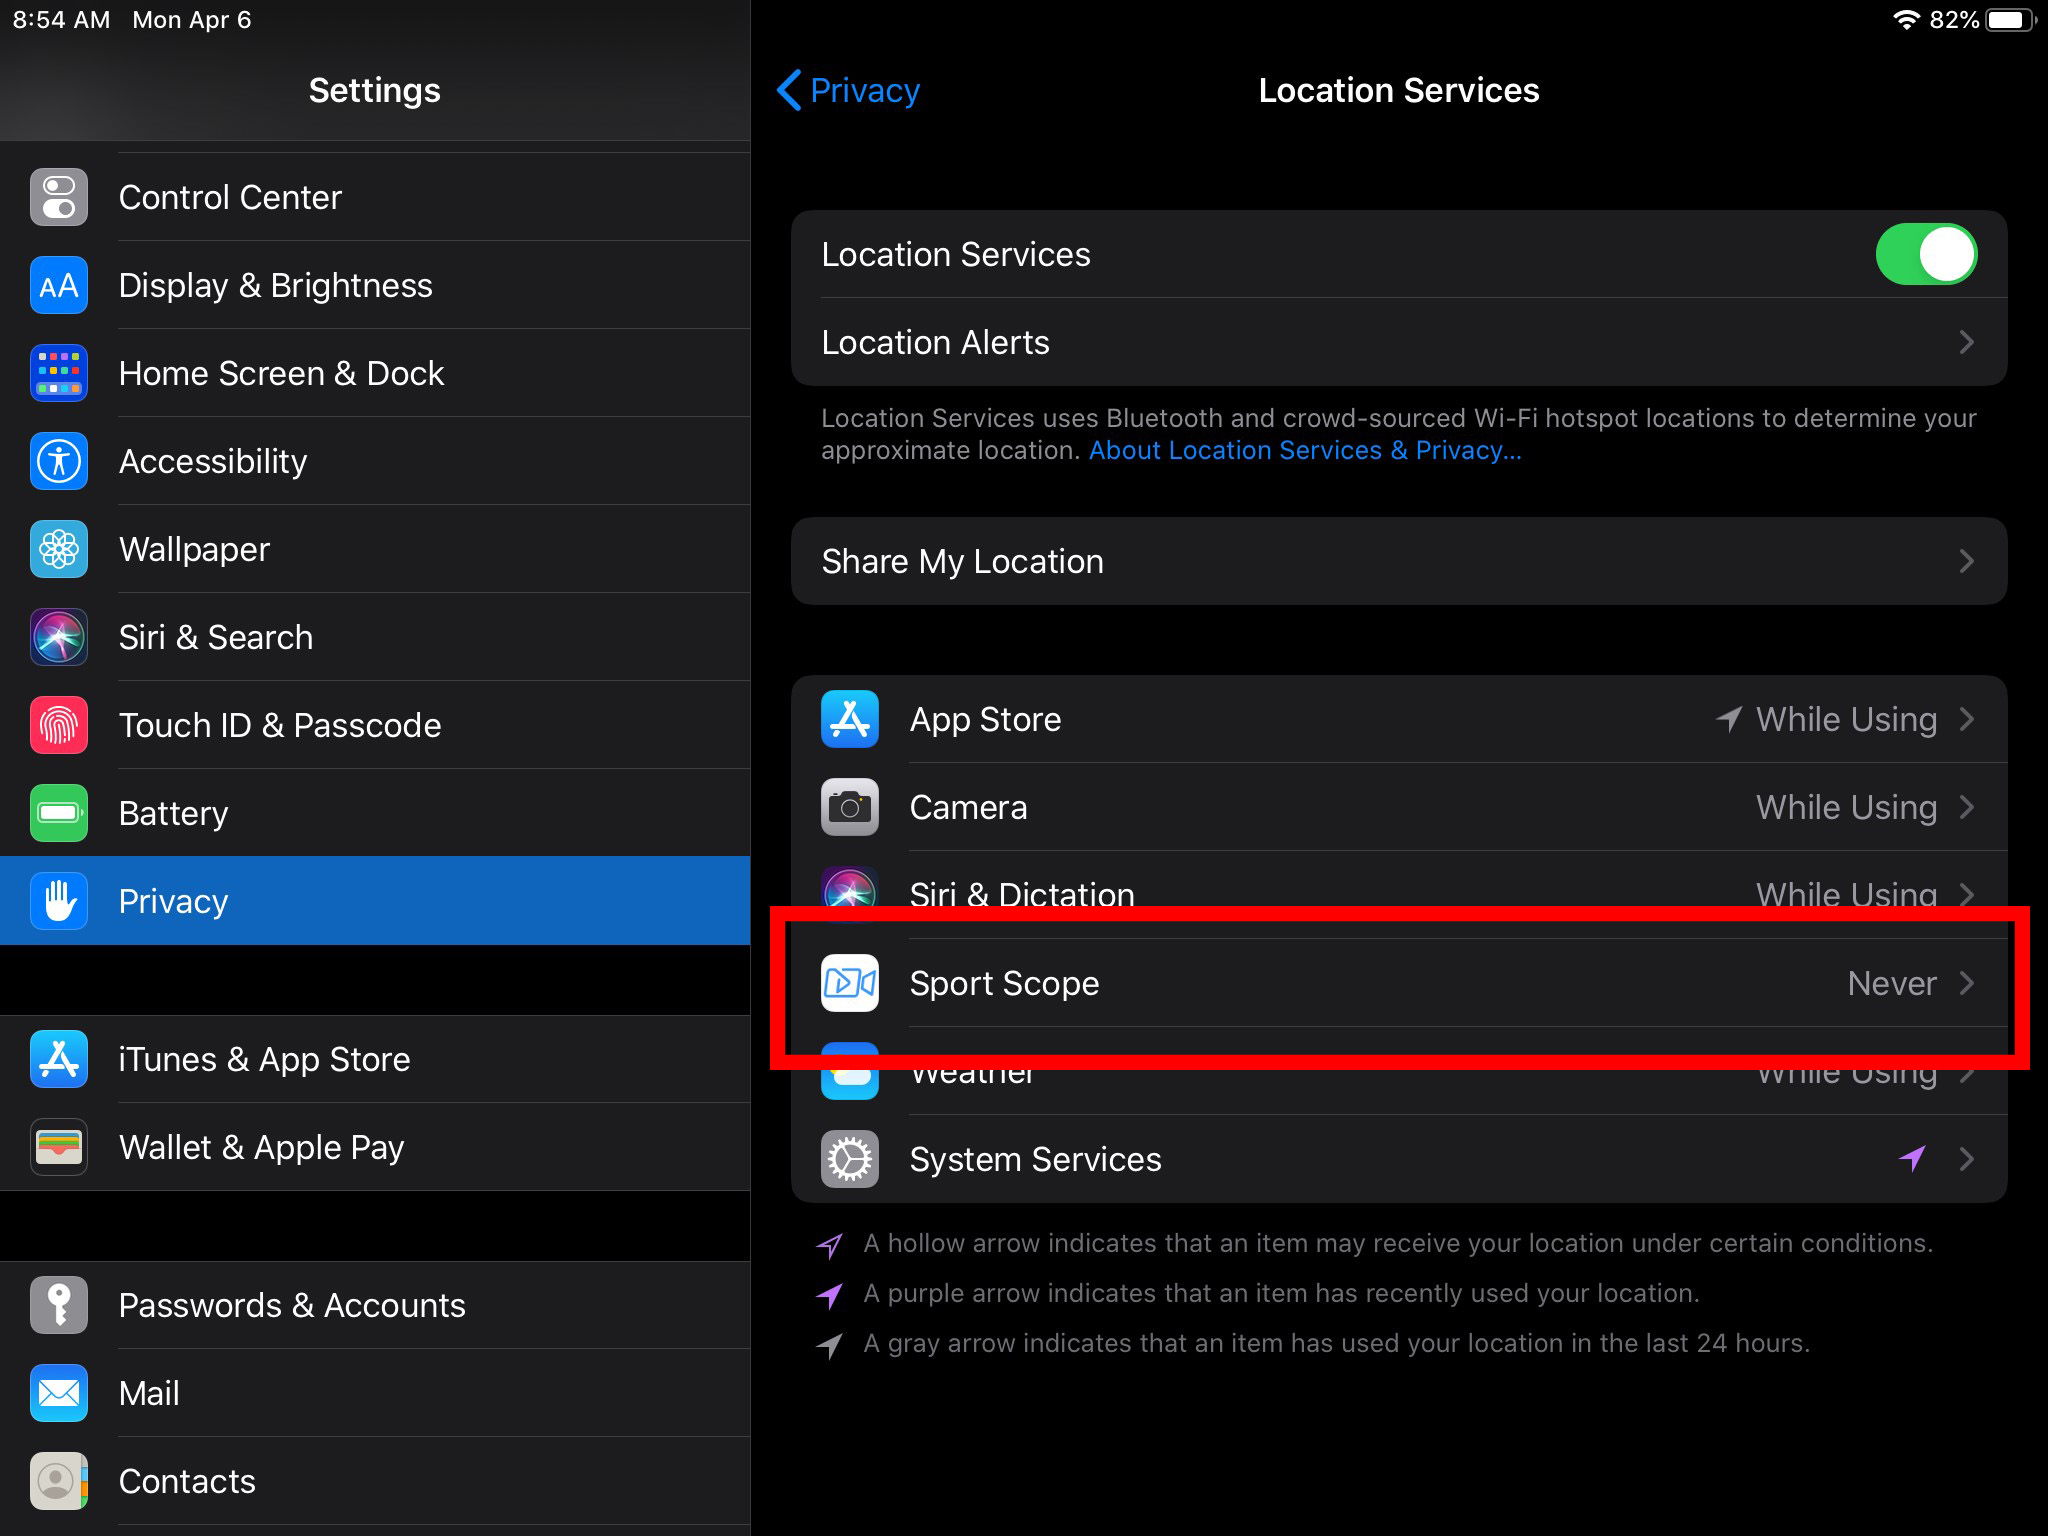Screen dimensions: 2048x1536
Task: Tap the Wallet & Apple Pay card icon
Action: (59, 1147)
